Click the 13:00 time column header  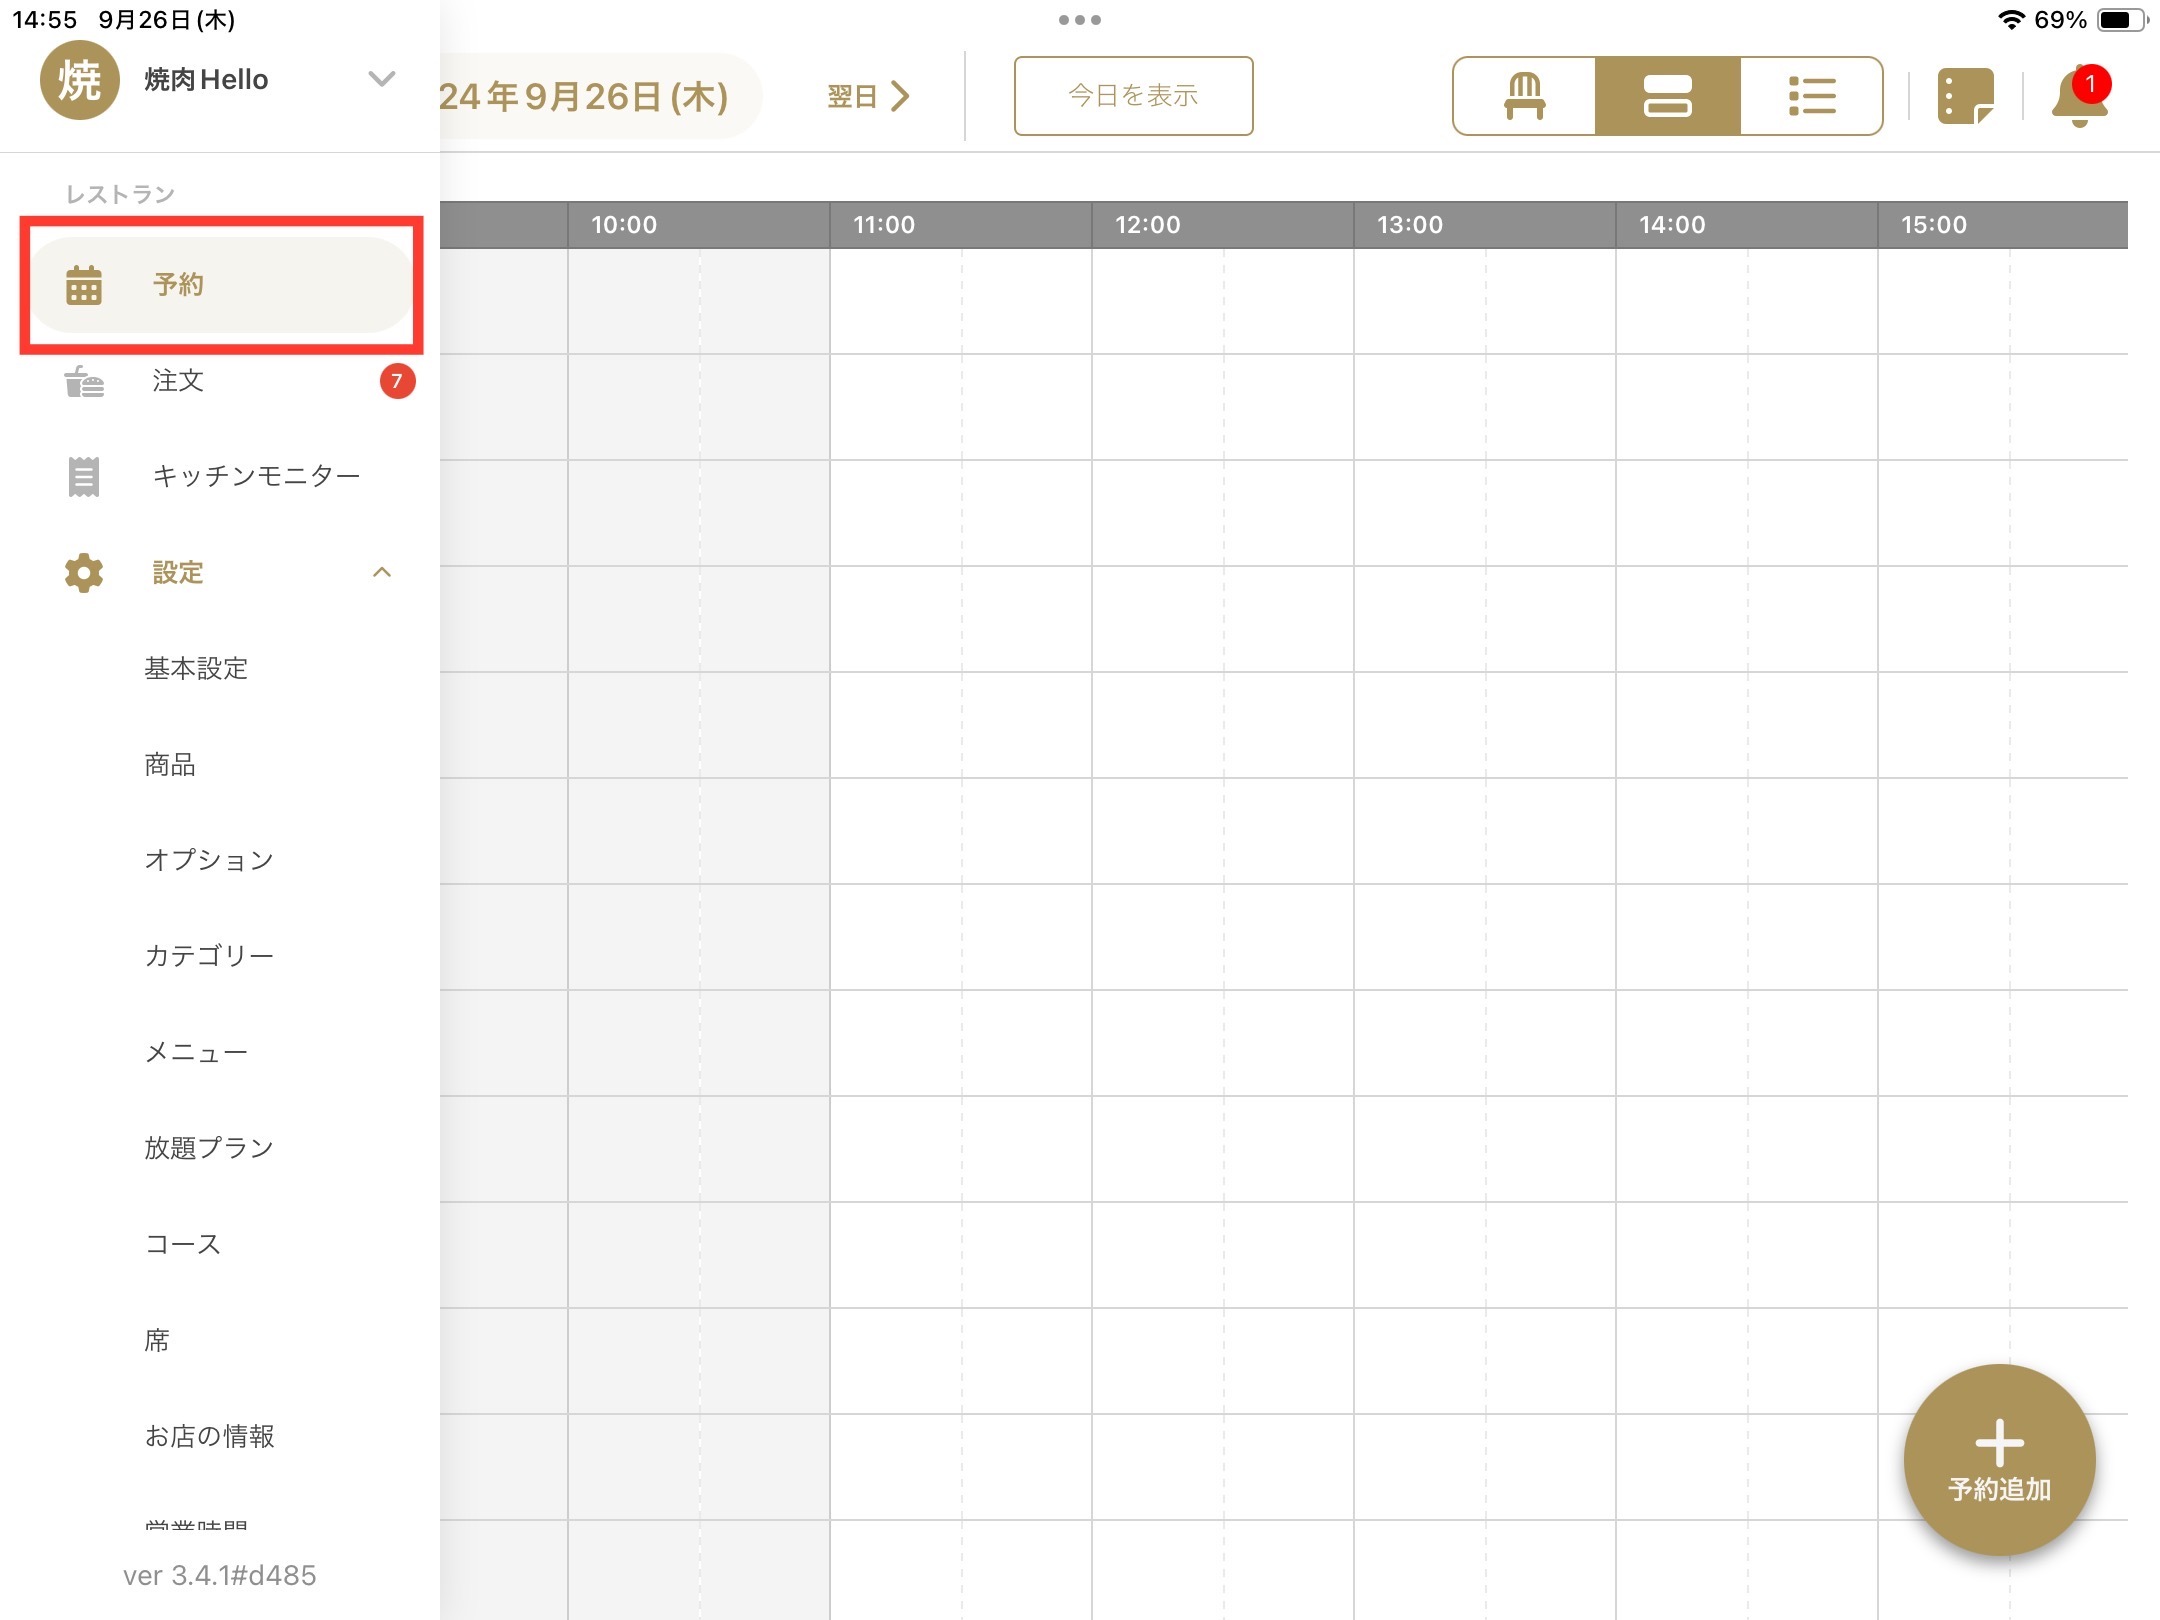[x=1410, y=225]
